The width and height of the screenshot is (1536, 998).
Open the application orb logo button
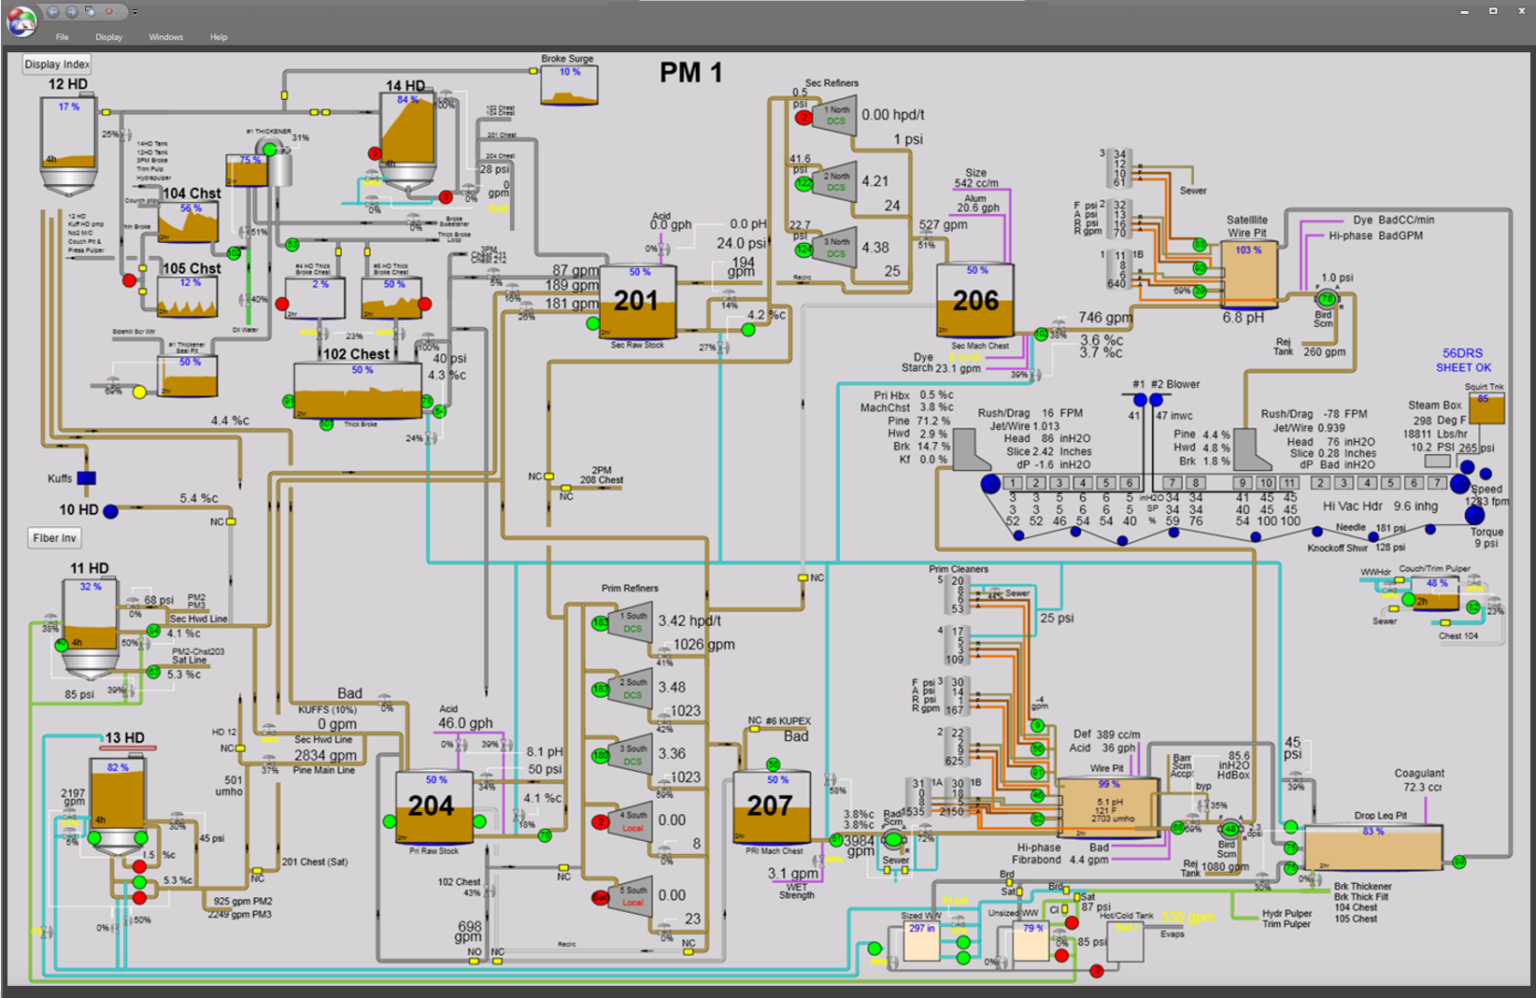point(21,20)
